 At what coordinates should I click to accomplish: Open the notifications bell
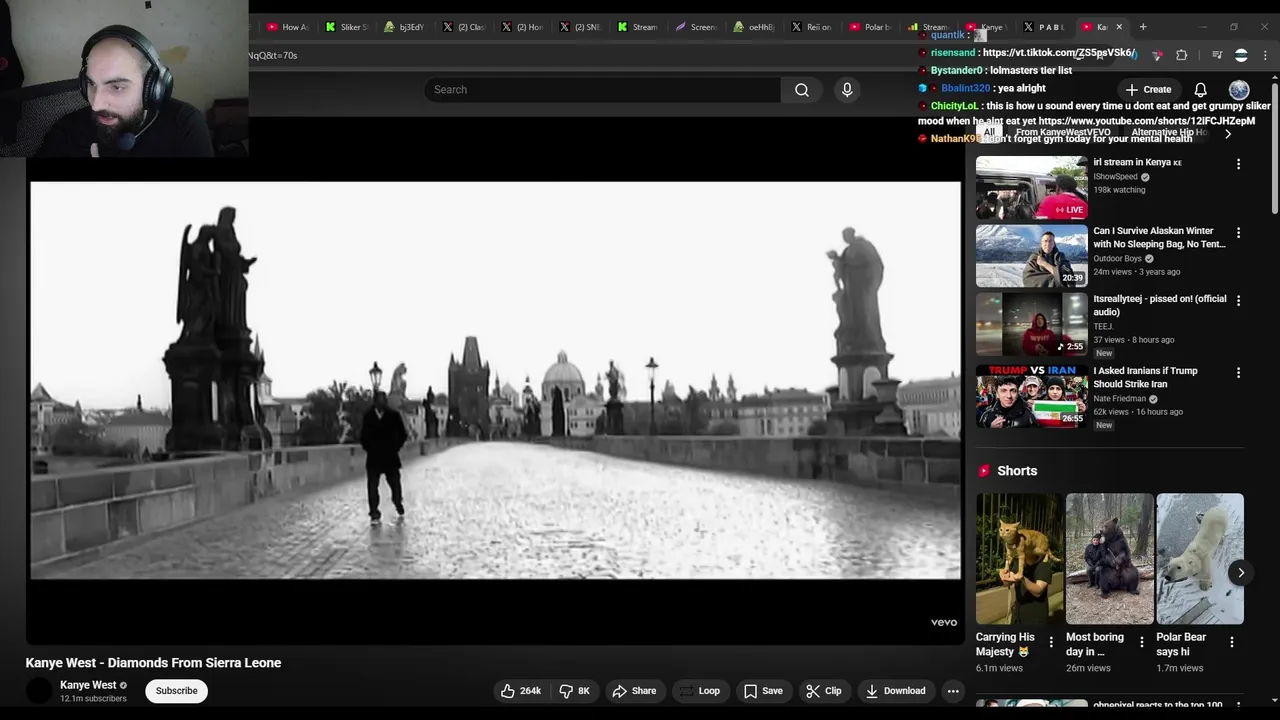(x=1200, y=89)
